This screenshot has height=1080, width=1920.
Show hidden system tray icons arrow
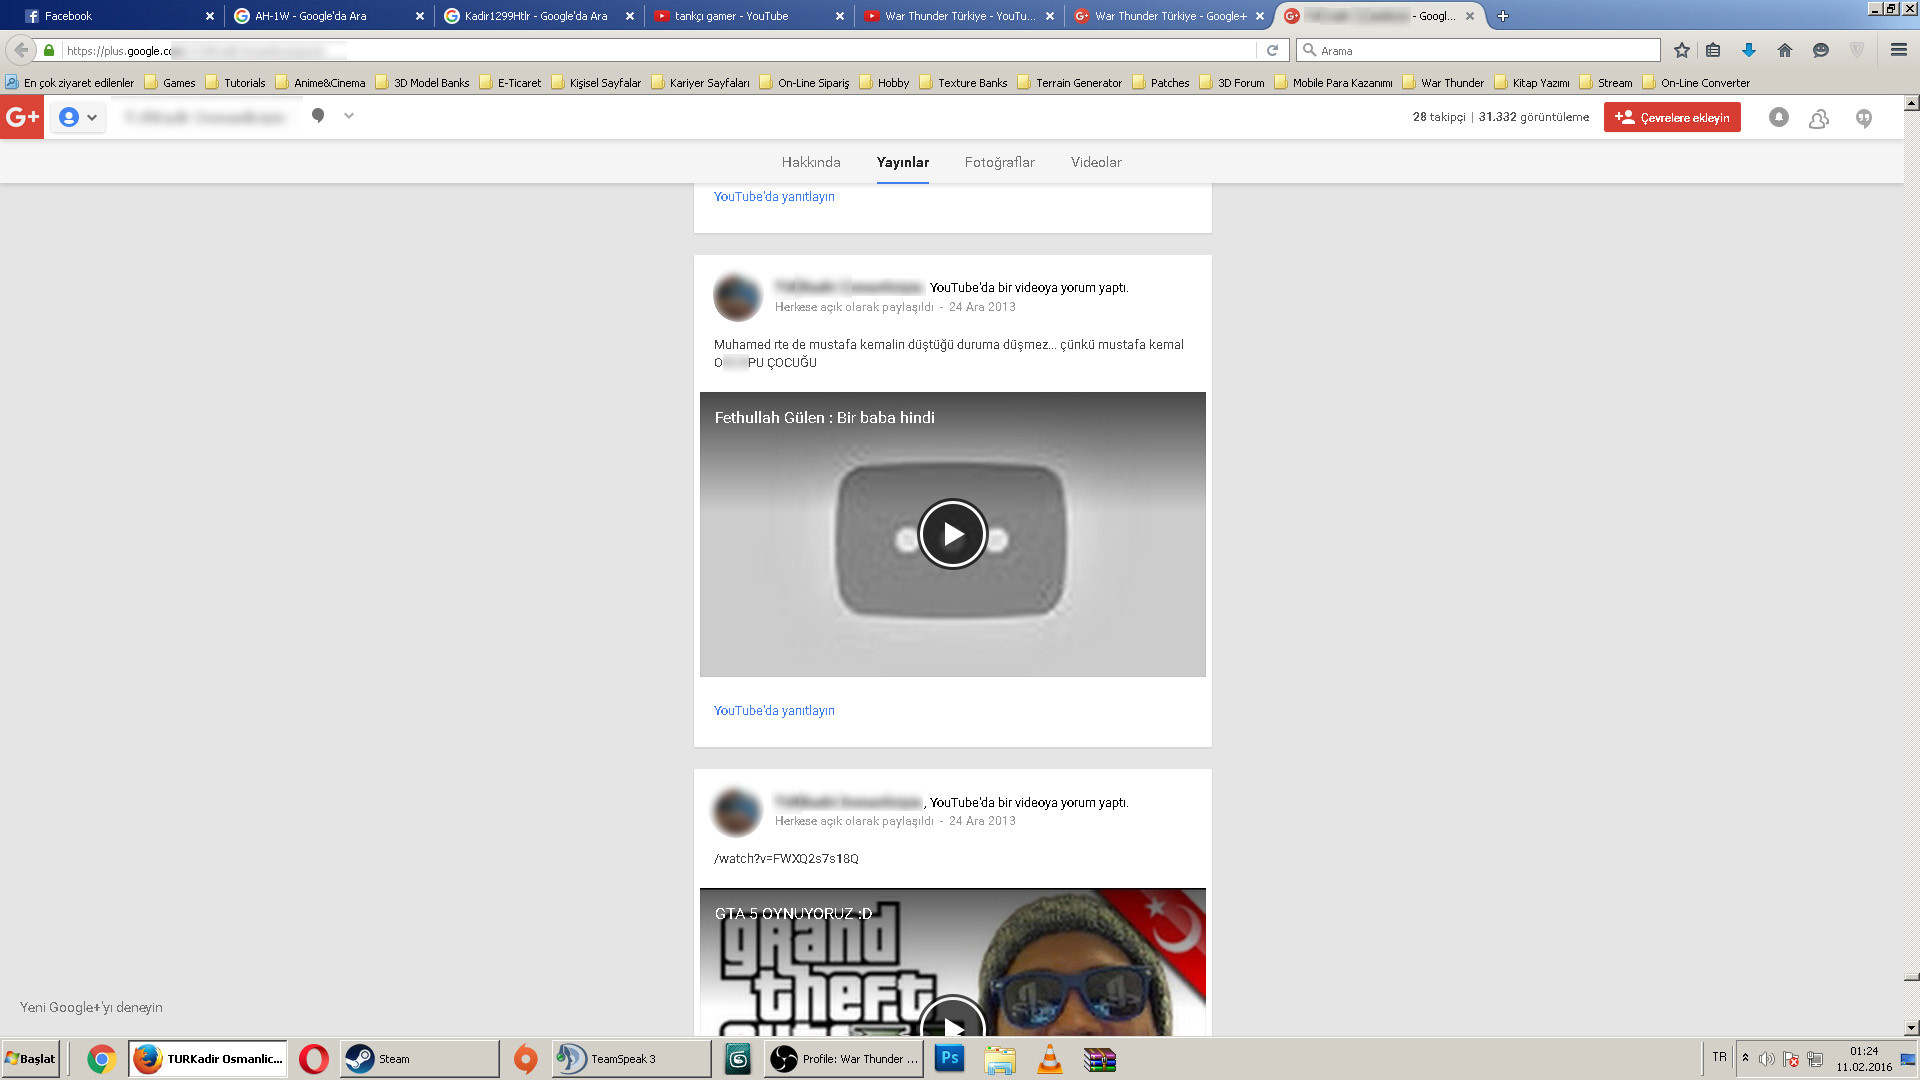(x=1745, y=1058)
